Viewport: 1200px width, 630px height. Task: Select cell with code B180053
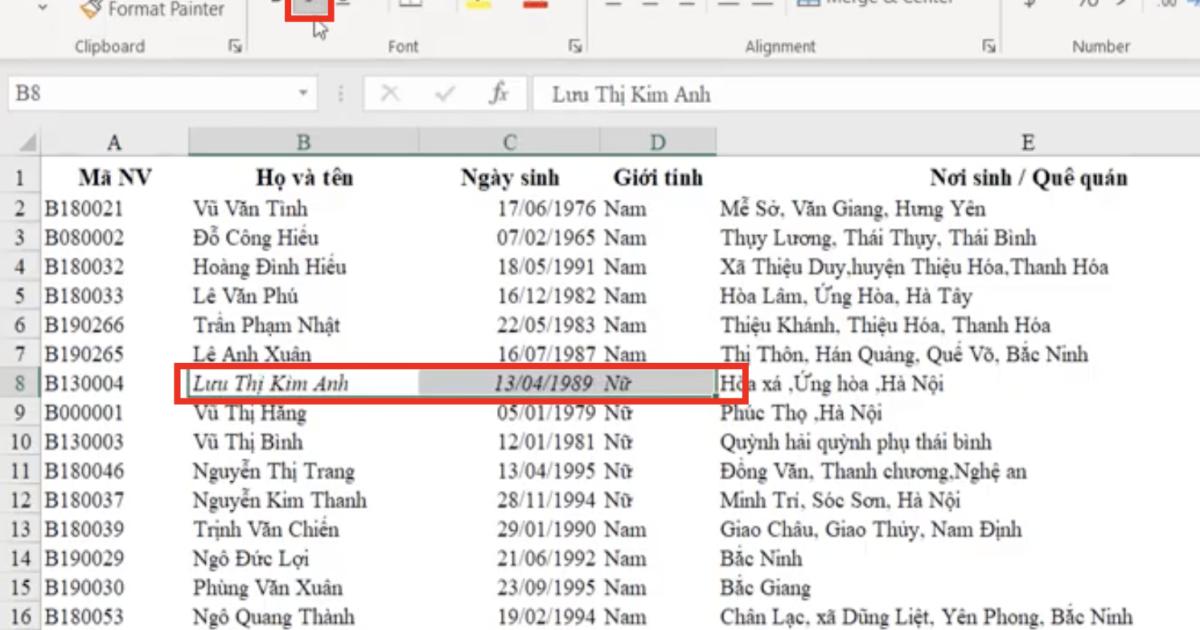114,616
